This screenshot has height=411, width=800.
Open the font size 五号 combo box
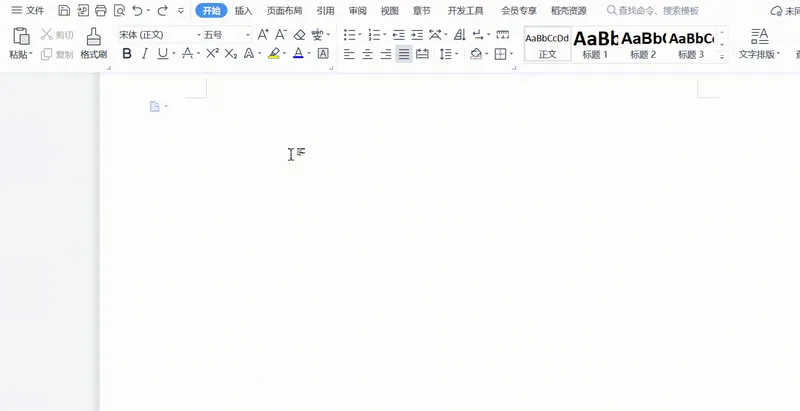pyautogui.click(x=227, y=35)
